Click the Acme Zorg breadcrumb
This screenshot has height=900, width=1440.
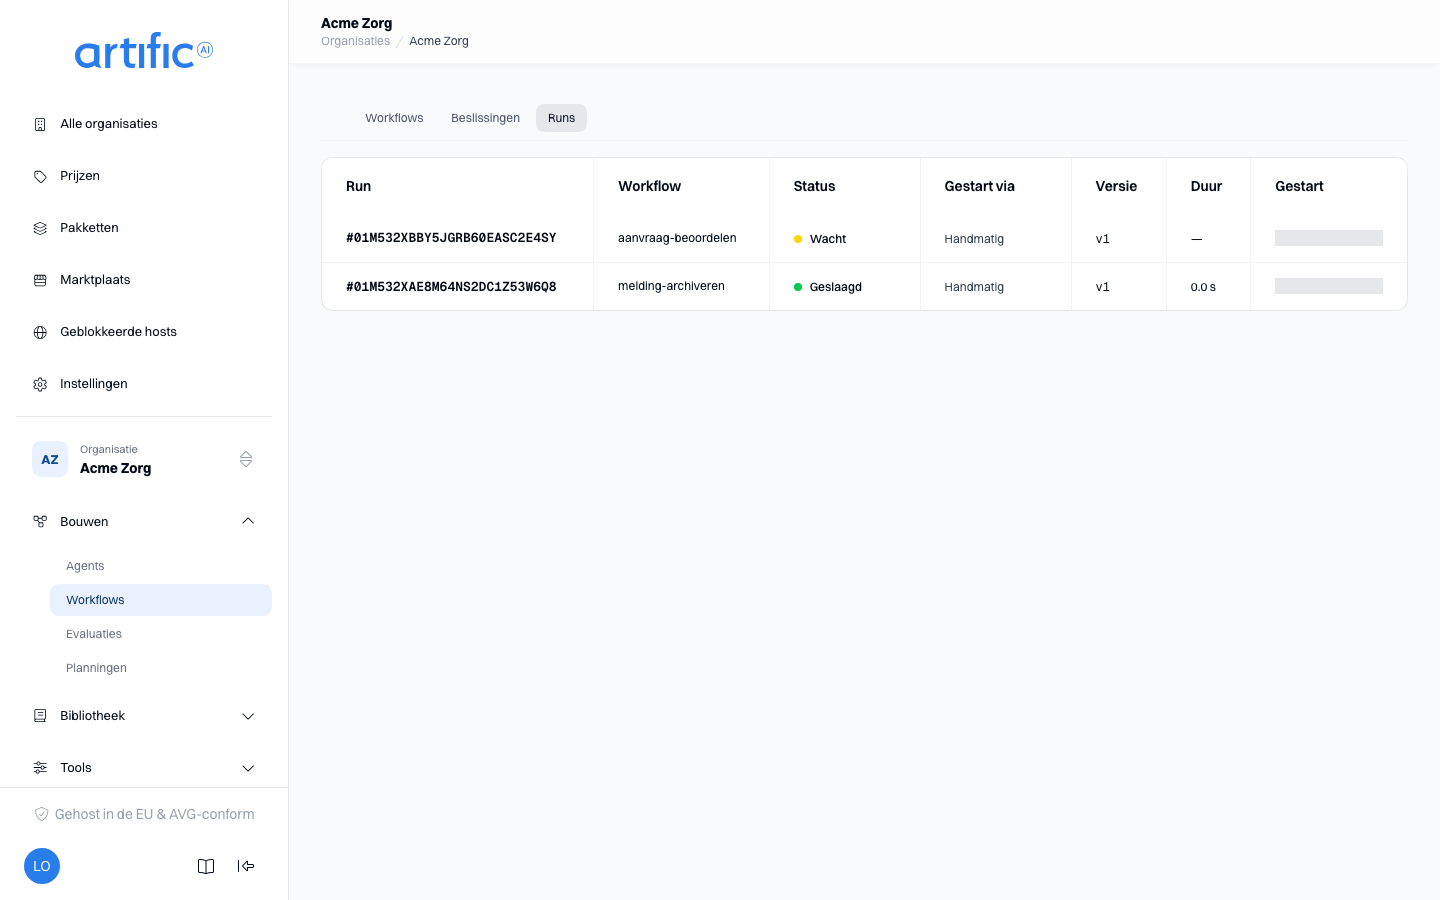point(439,41)
